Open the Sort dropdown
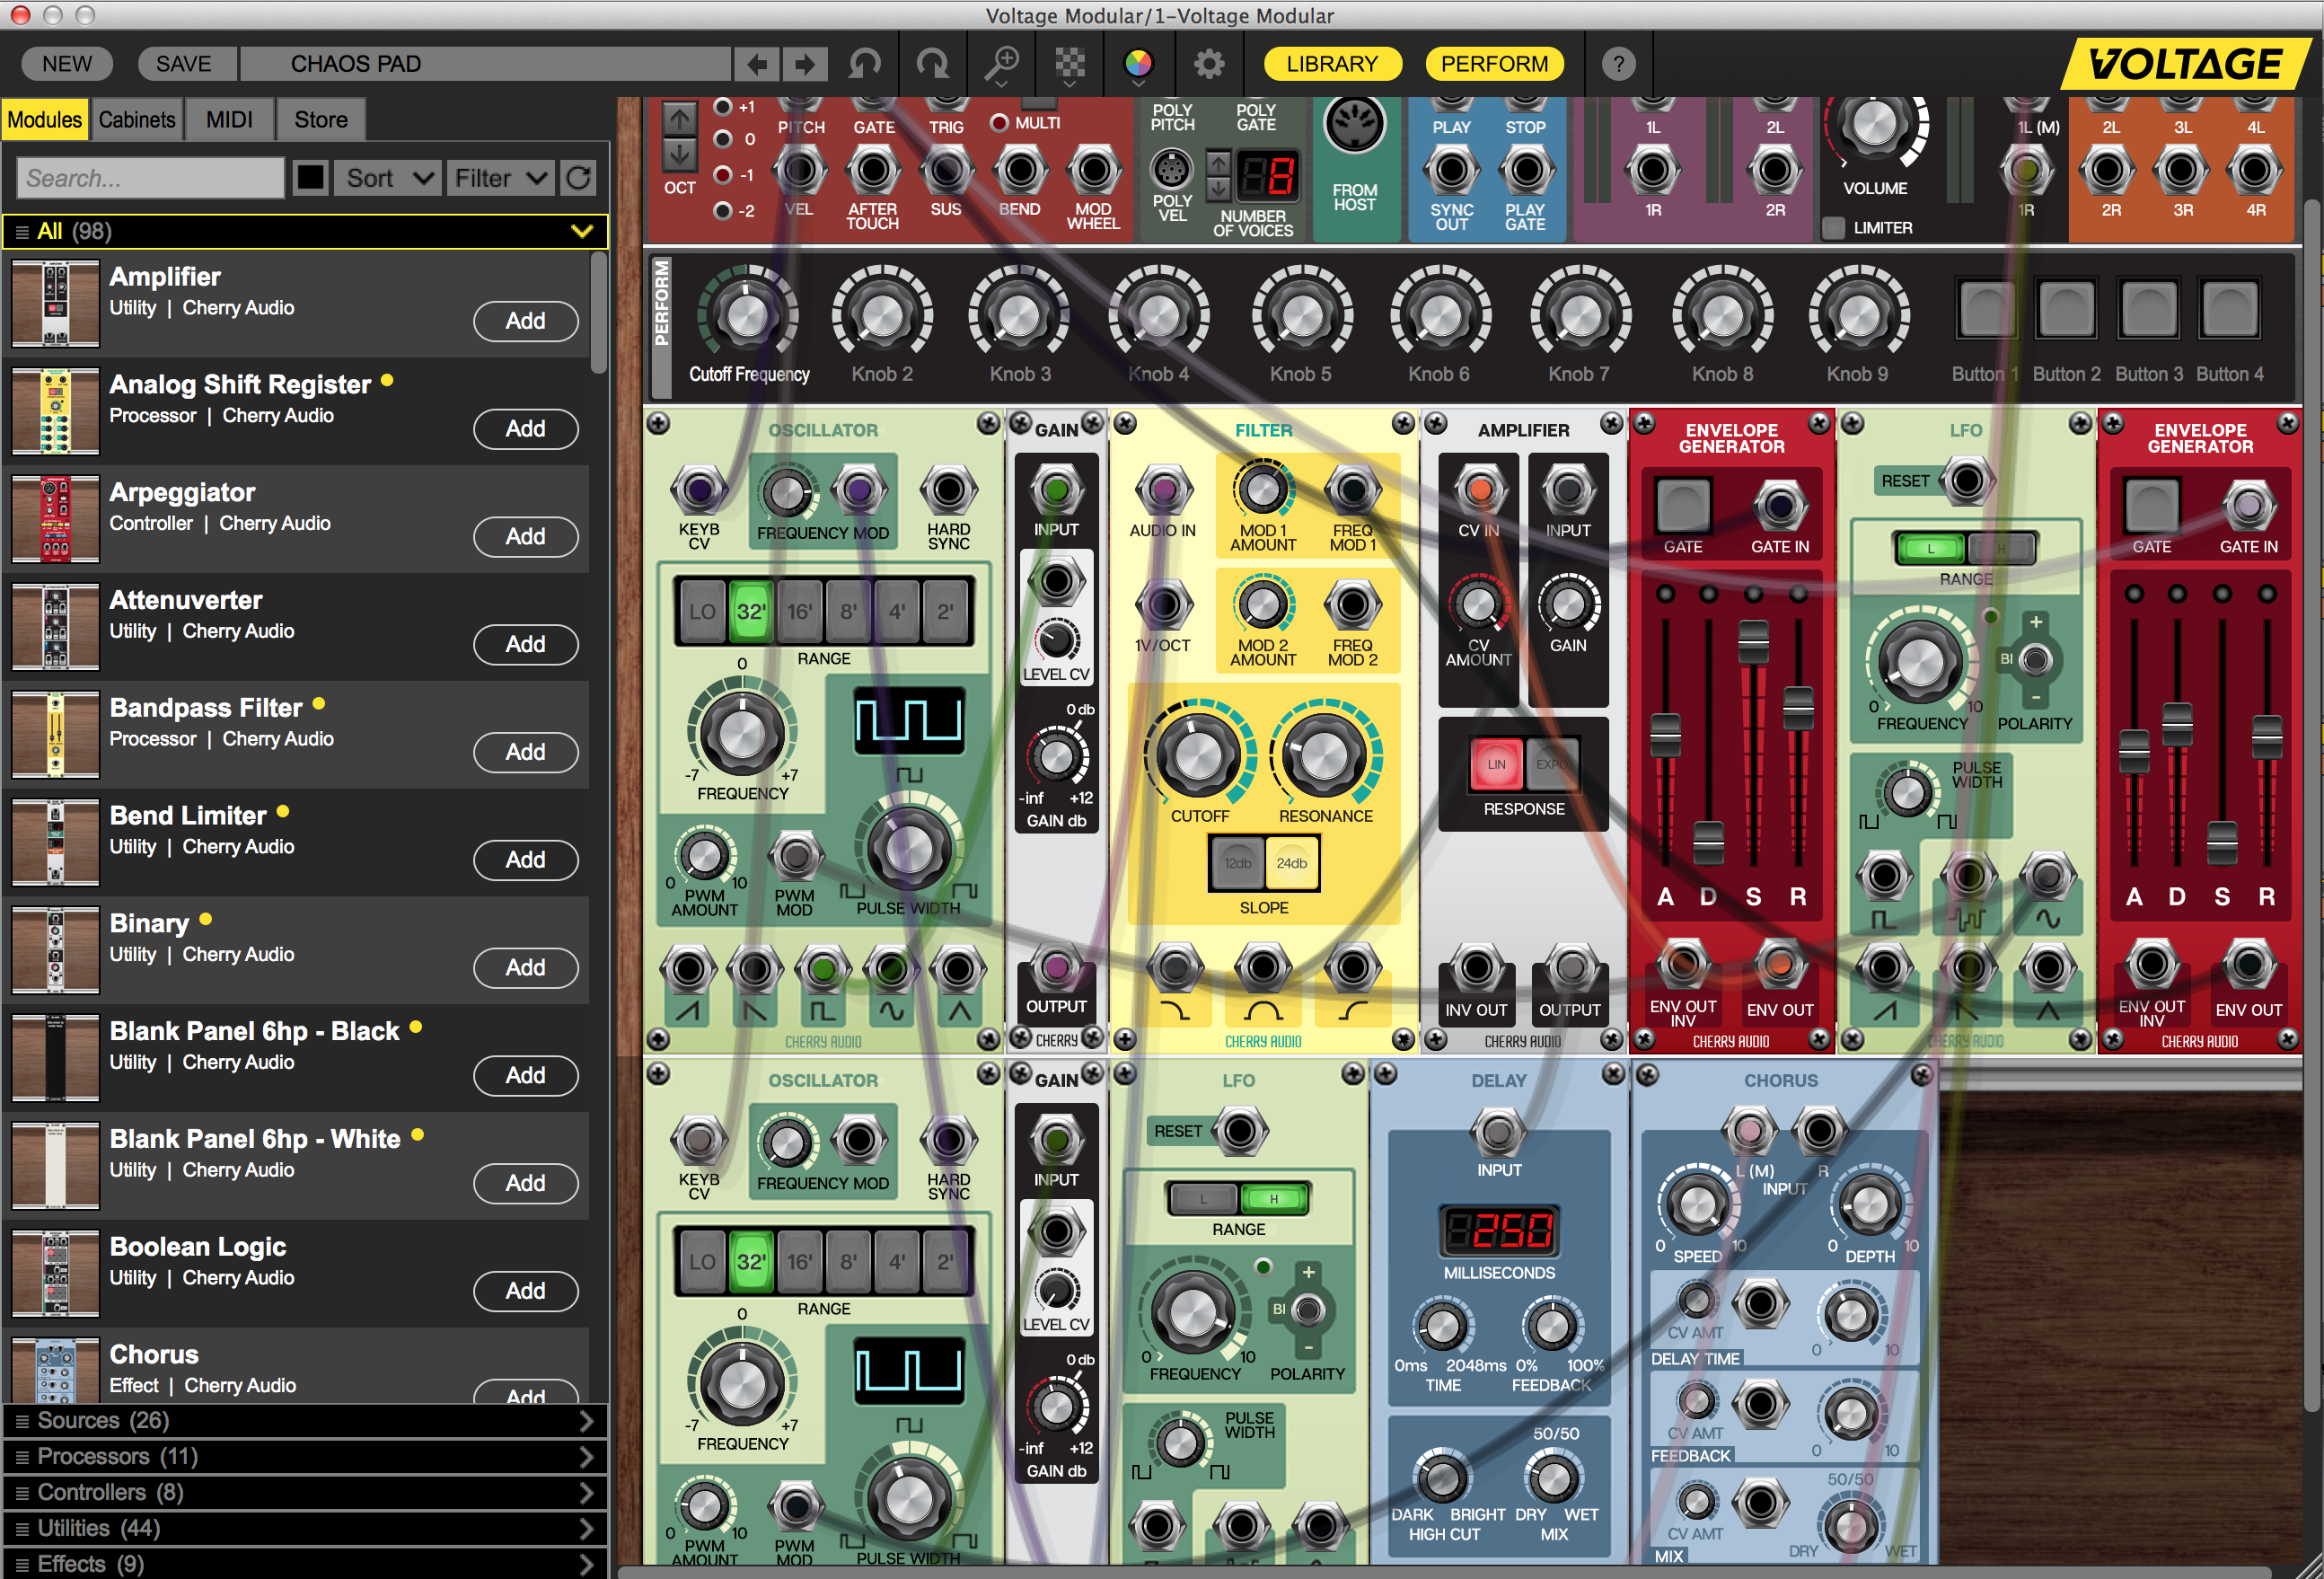Viewport: 2324px width, 1579px height. [x=387, y=177]
